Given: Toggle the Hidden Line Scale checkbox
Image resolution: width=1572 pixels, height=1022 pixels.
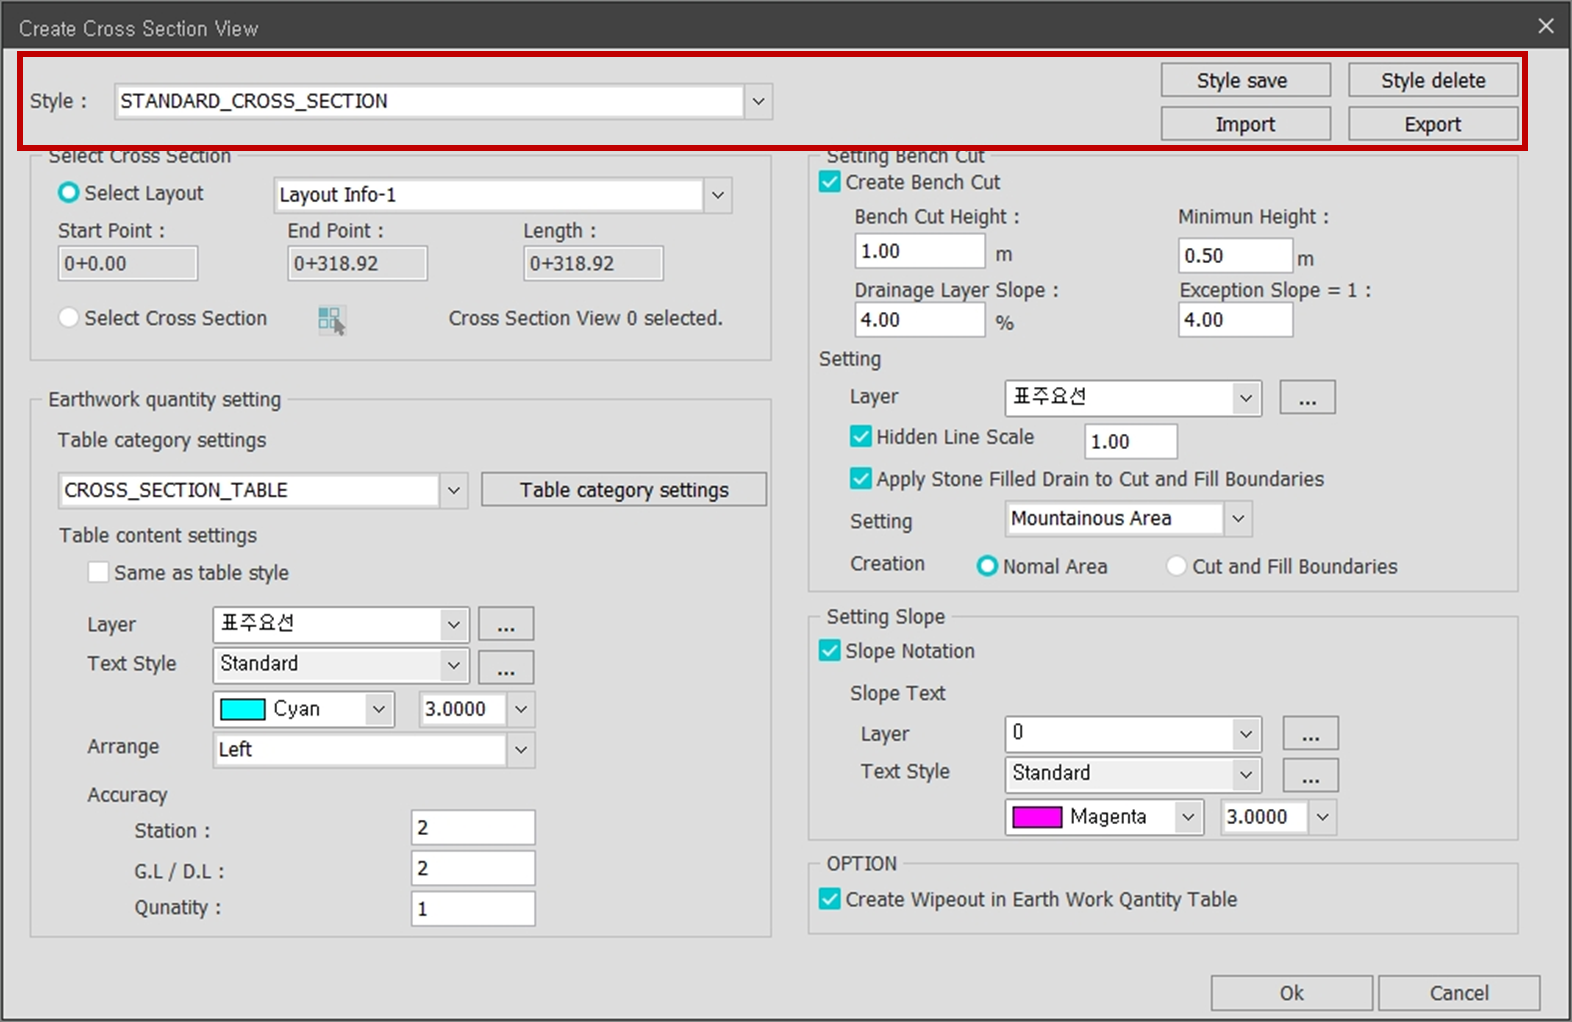Looking at the screenshot, I should click(x=860, y=436).
